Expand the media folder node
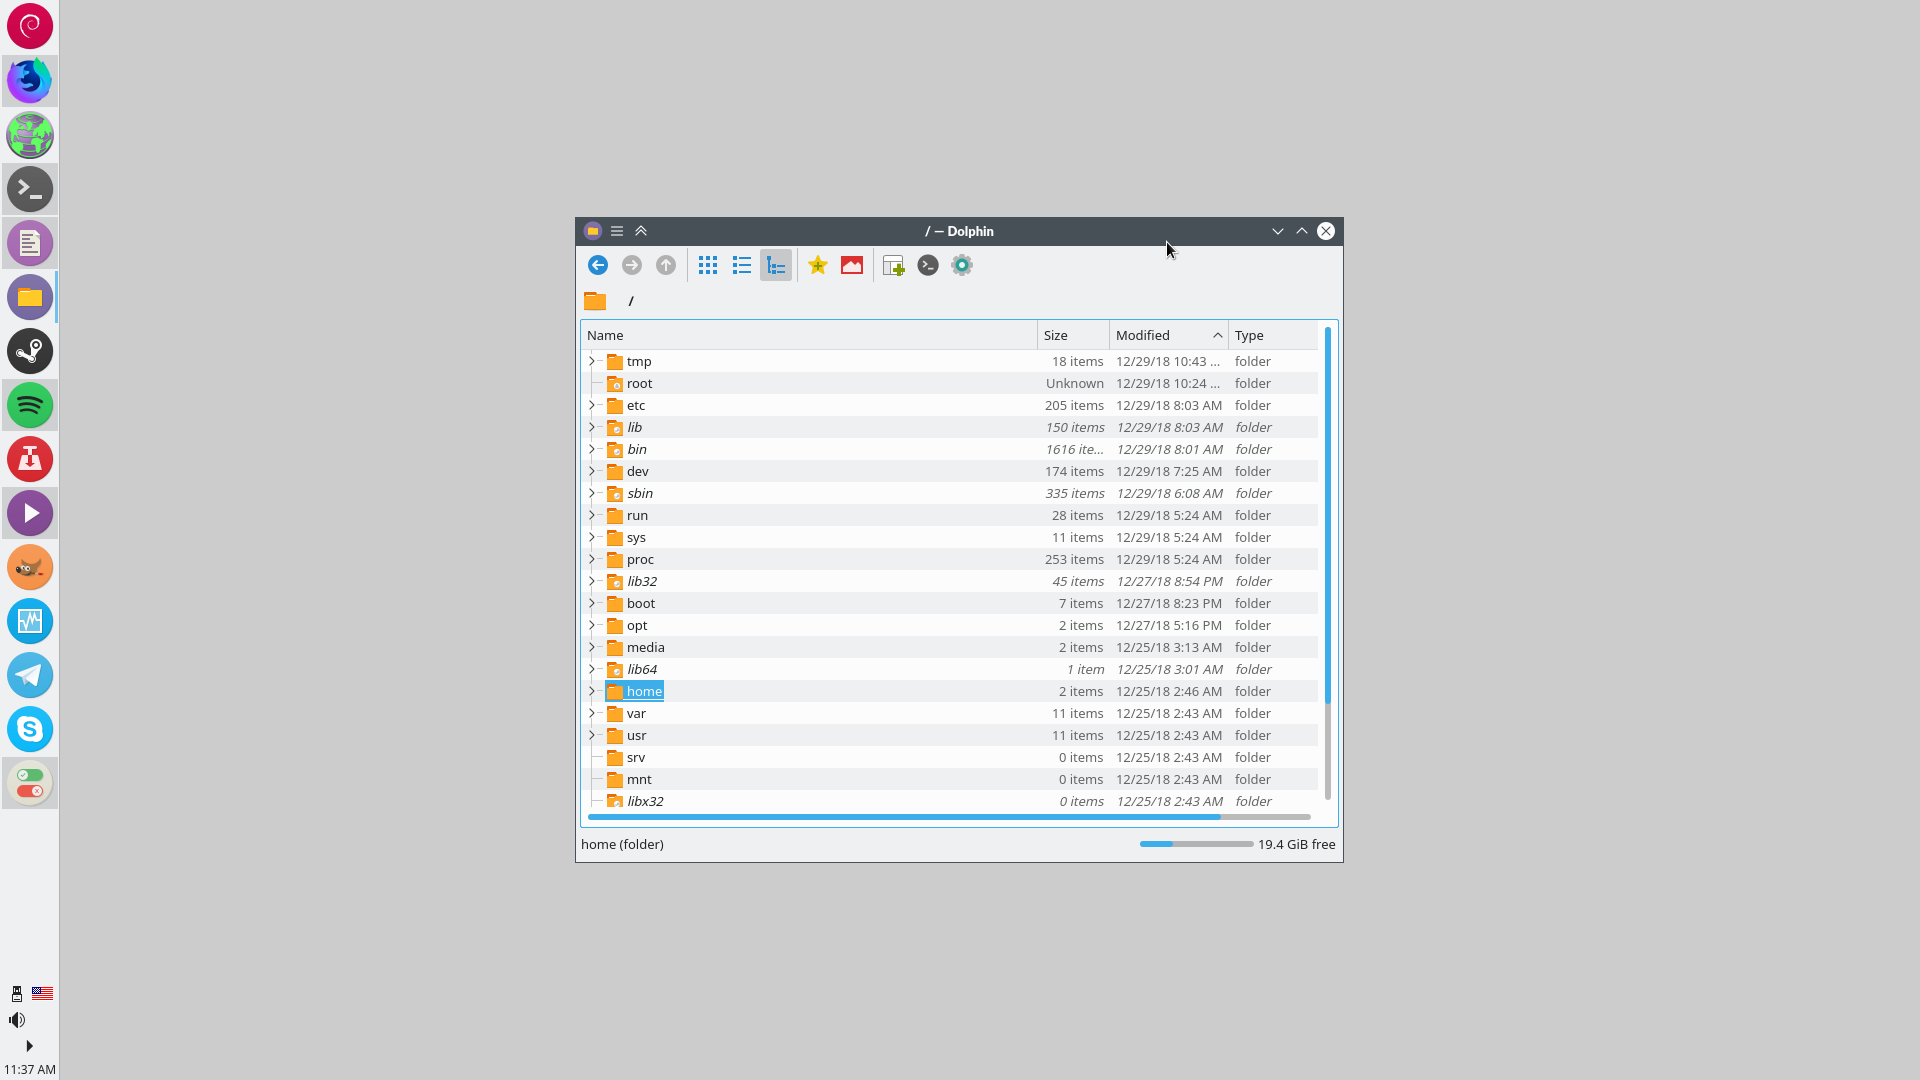 click(x=592, y=647)
